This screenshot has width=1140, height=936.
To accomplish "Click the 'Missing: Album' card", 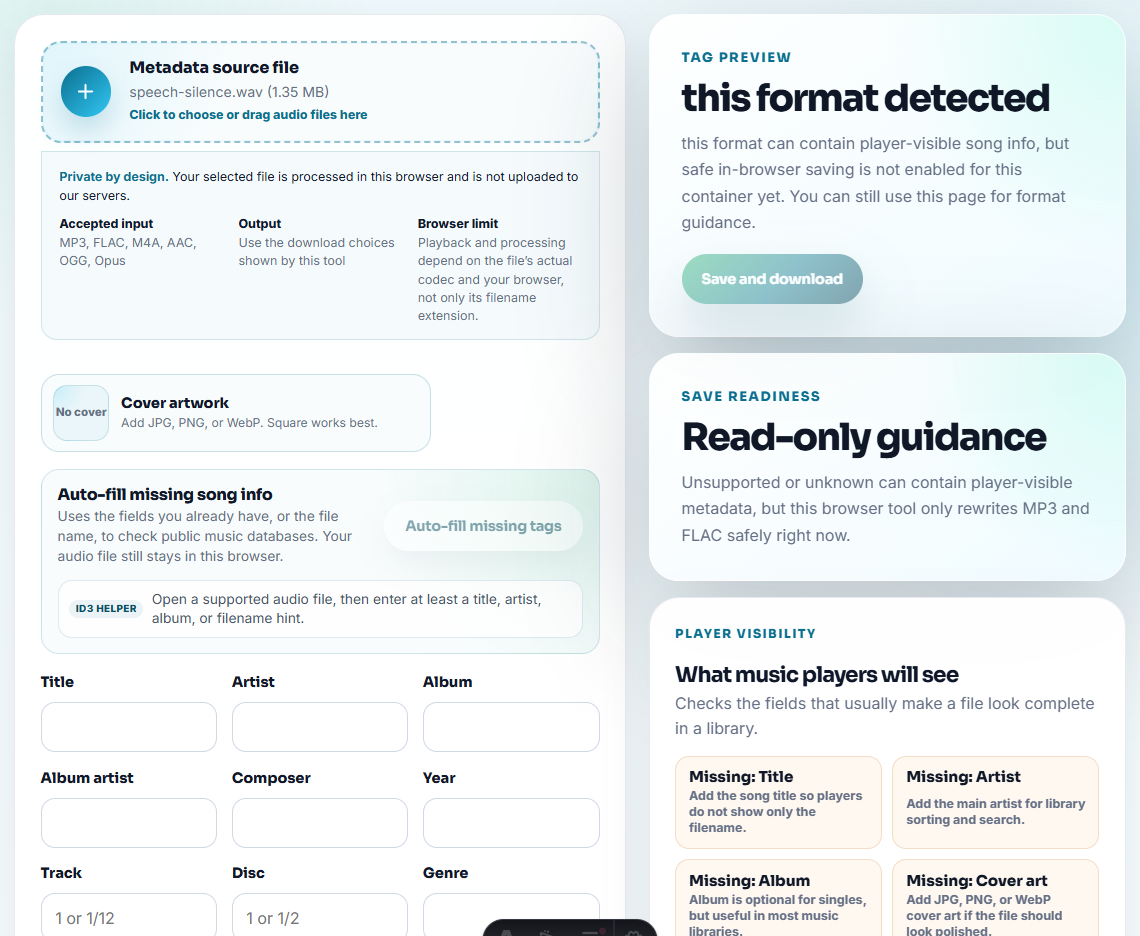I will tap(778, 898).
